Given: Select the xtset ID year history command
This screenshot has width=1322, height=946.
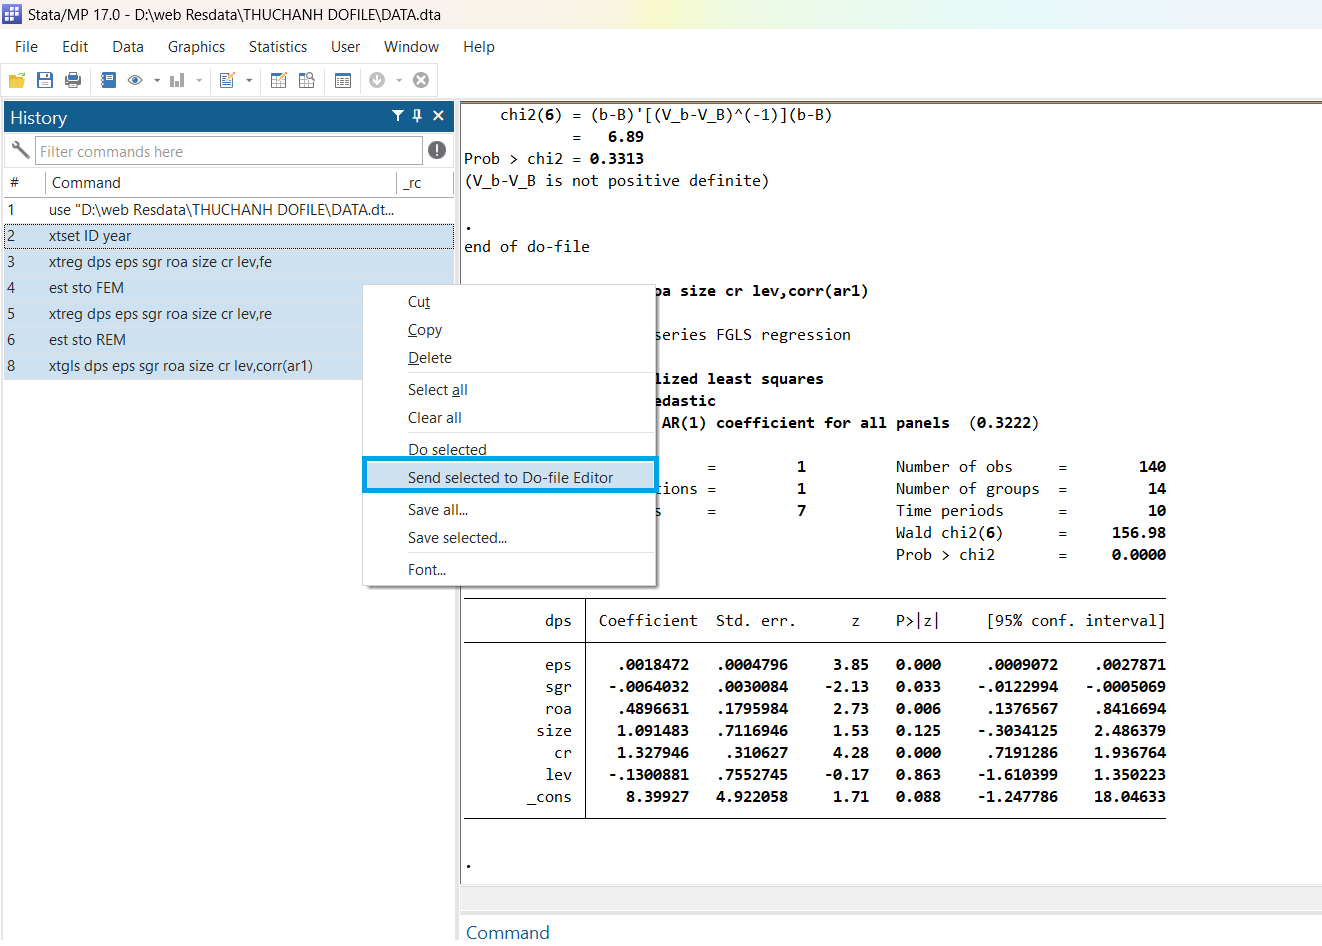Looking at the screenshot, I should tap(90, 236).
